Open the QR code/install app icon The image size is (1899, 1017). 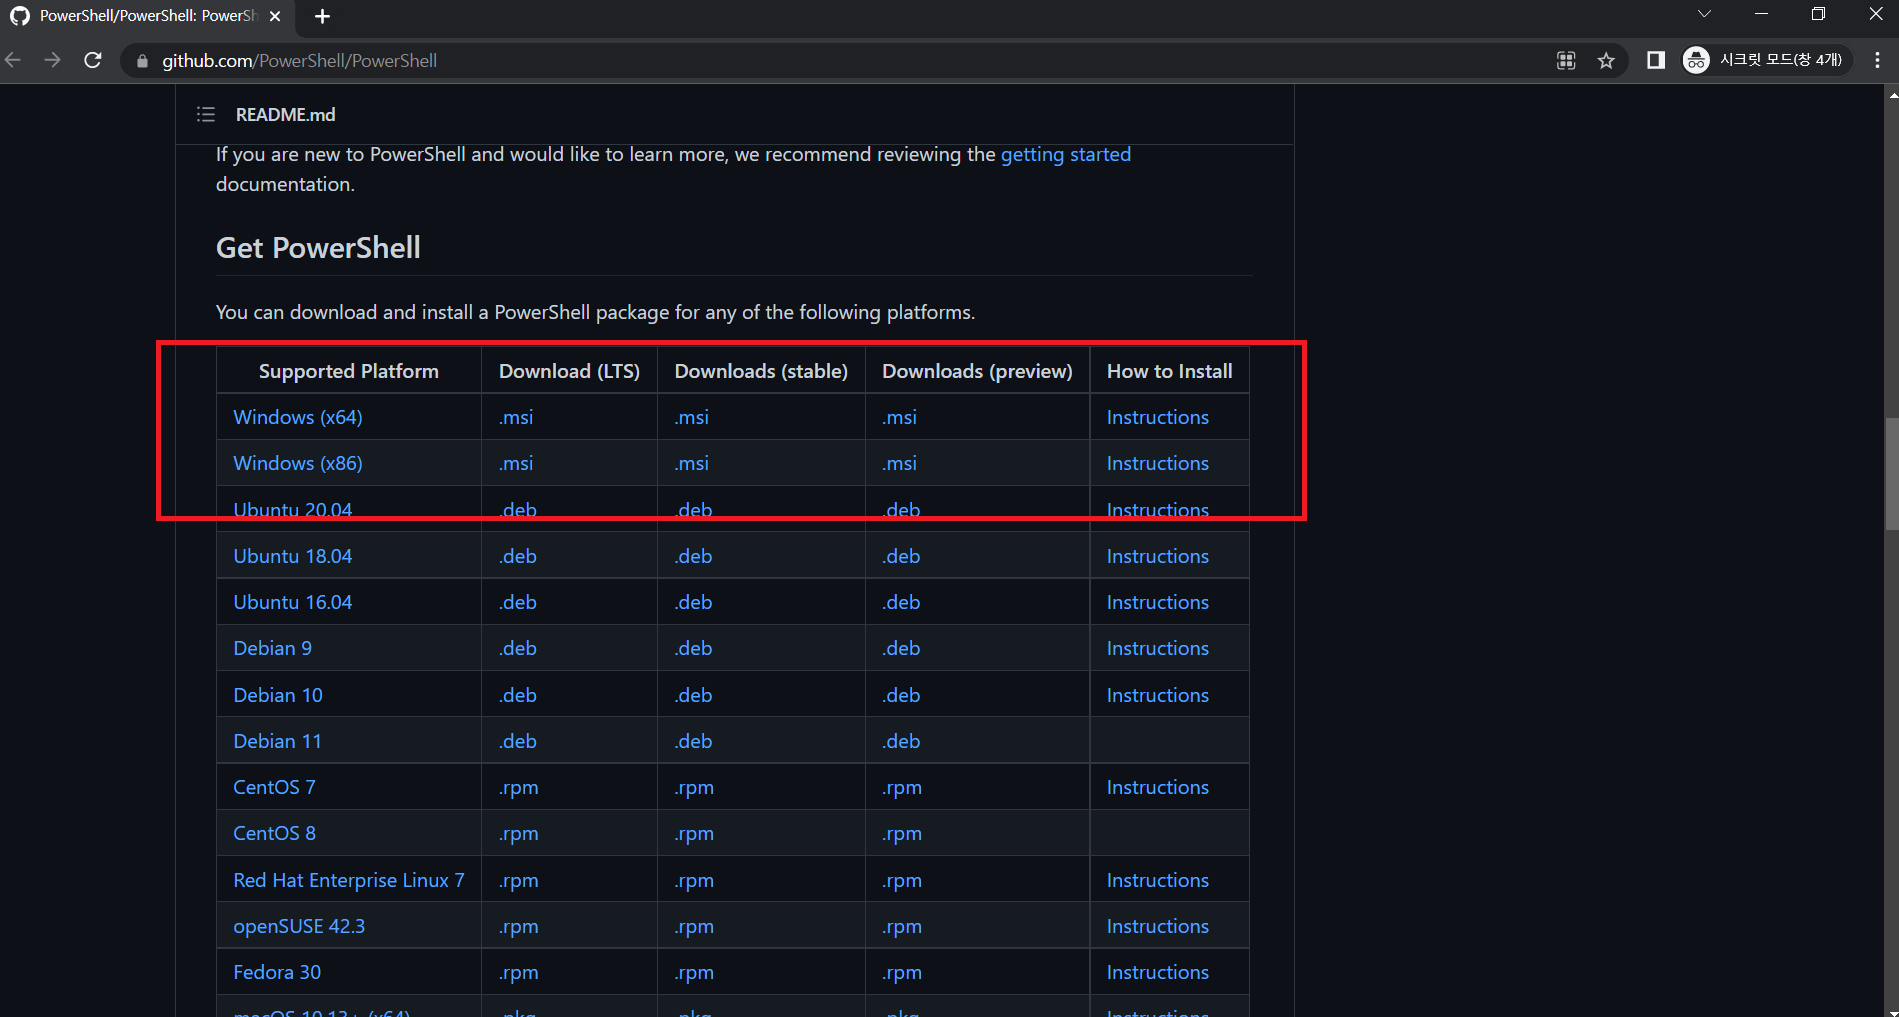pyautogui.click(x=1566, y=61)
